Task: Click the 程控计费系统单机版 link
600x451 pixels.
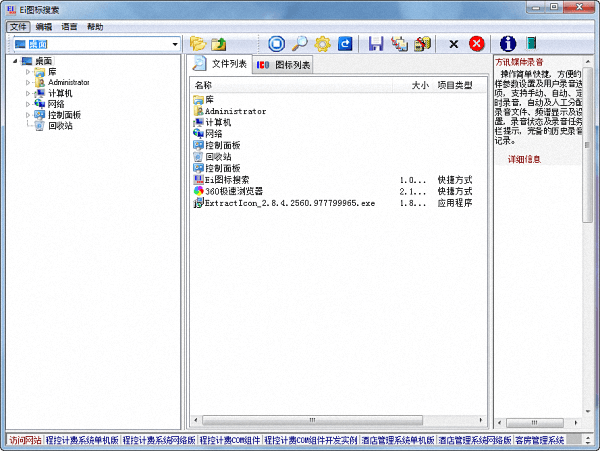Action: [x=82, y=440]
